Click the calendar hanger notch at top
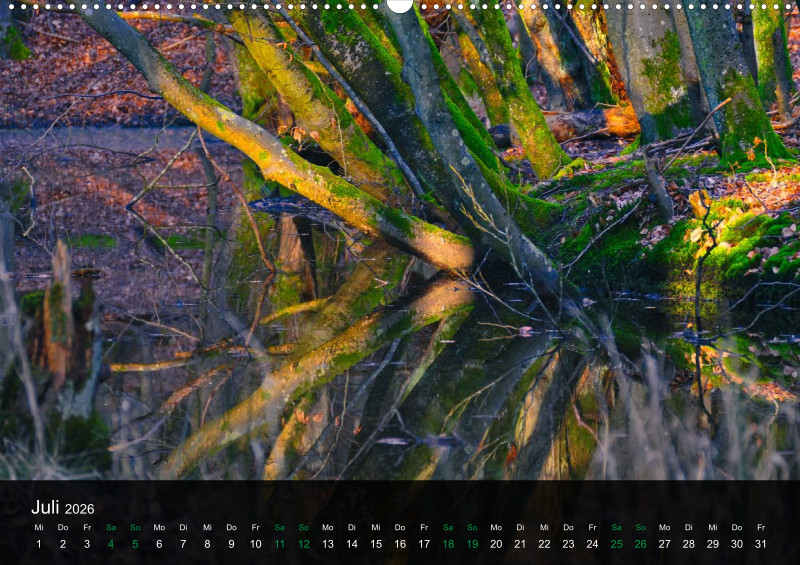The image size is (800, 565). coord(400,5)
